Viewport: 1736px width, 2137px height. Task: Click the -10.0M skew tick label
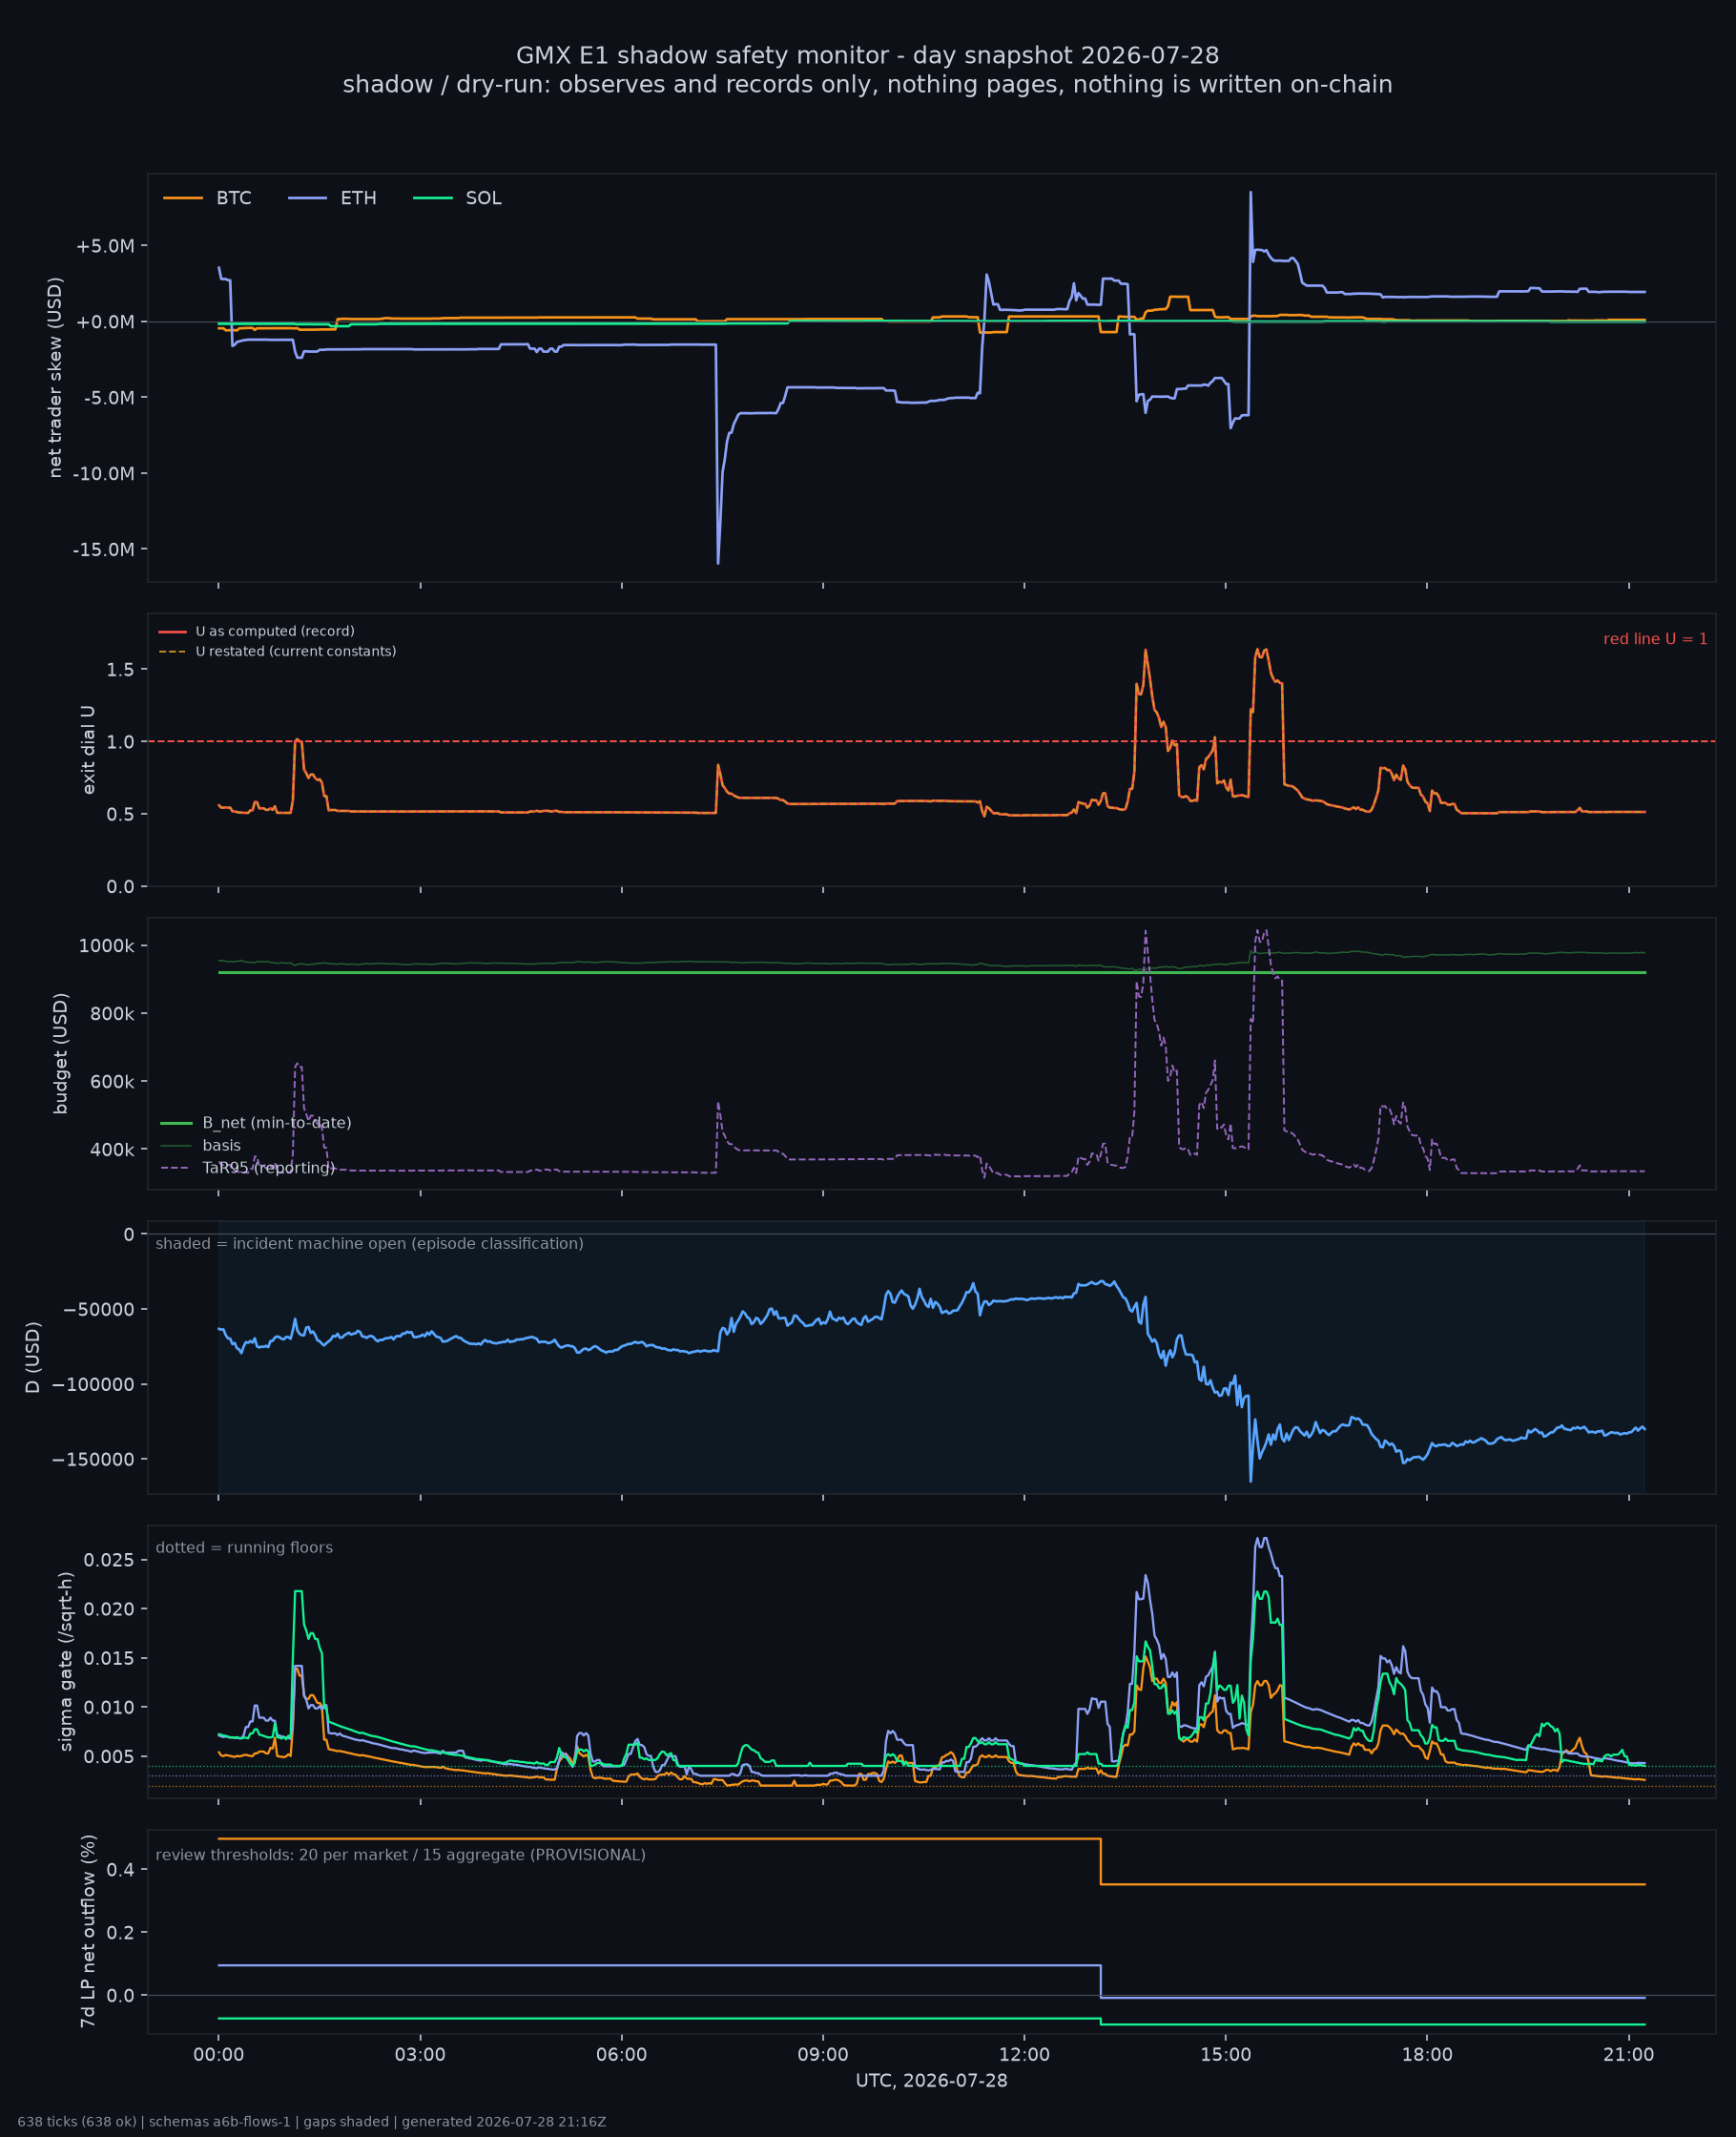point(103,474)
